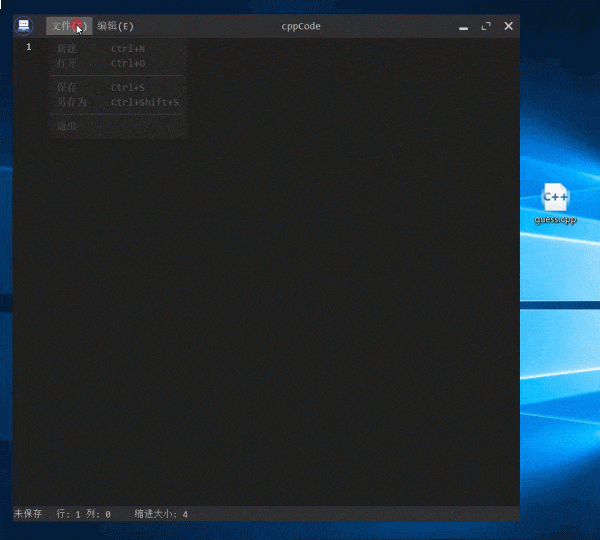Minimize the cppCode window
The height and width of the screenshot is (540, 600).
pos(464,26)
